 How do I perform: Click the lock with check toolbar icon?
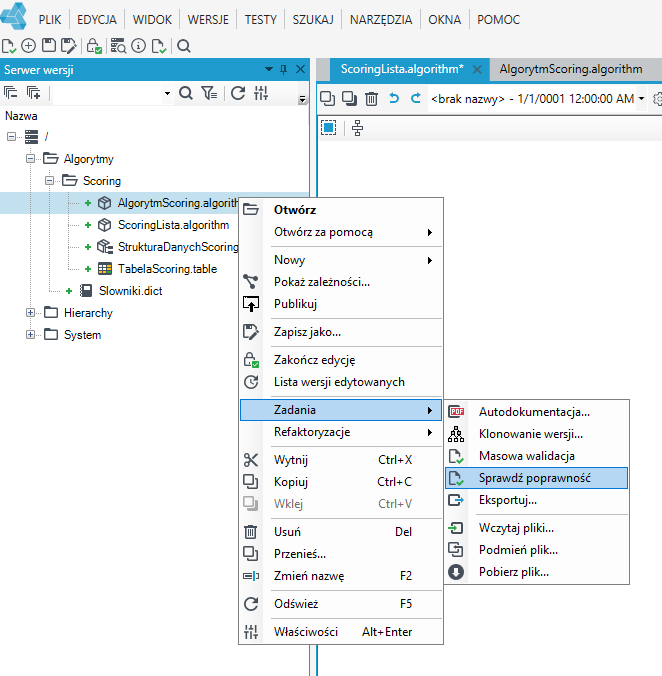94,46
